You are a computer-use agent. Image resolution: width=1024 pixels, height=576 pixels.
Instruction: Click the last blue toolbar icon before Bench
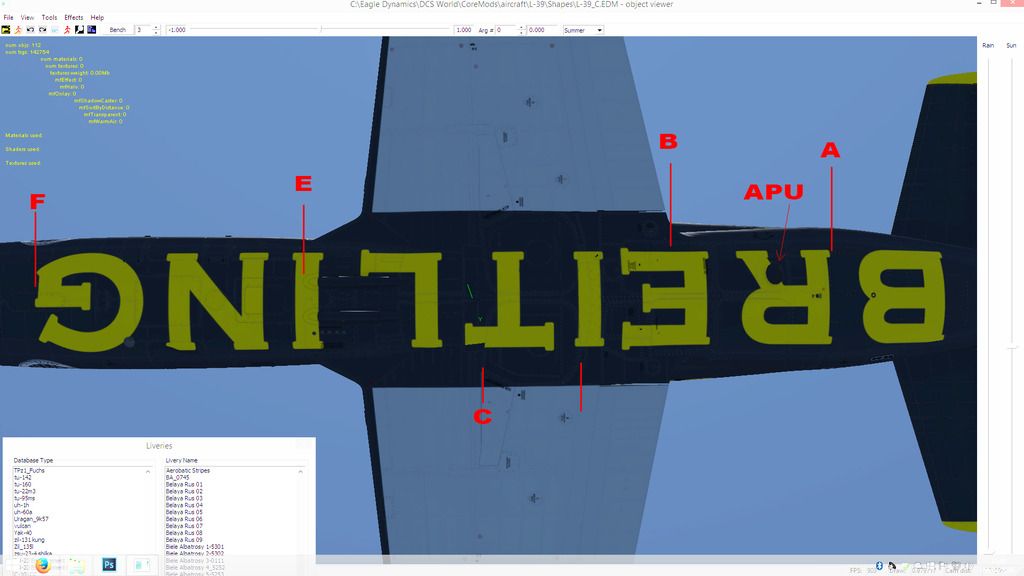coord(92,30)
